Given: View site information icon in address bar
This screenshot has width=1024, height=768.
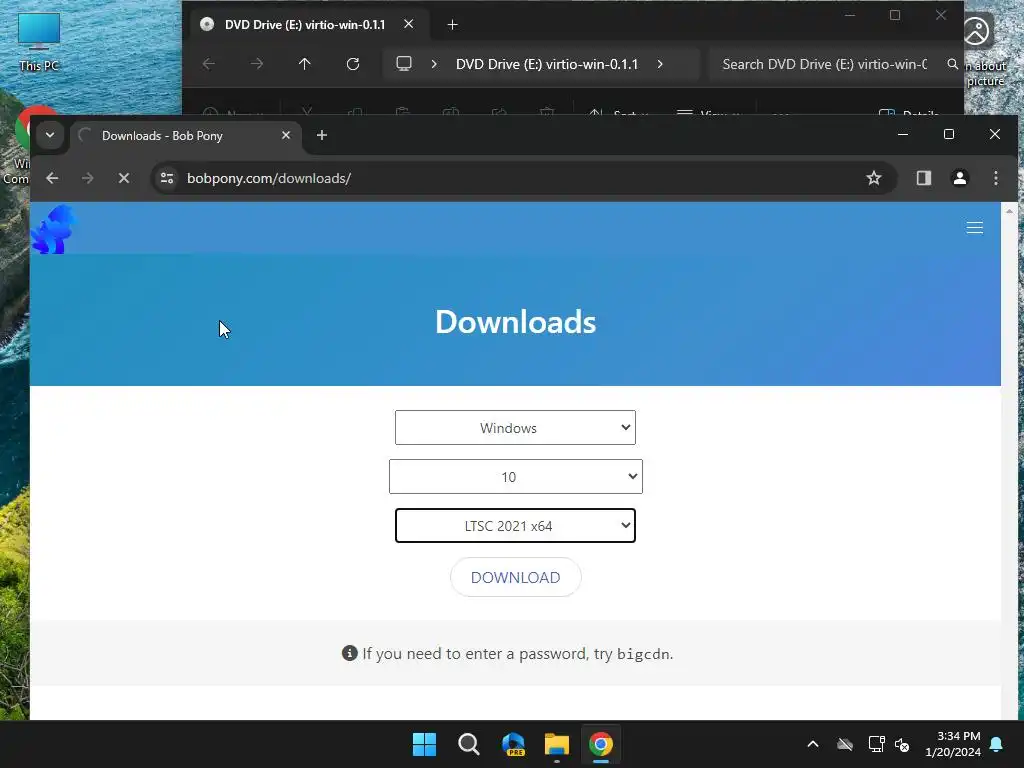Looking at the screenshot, I should (x=167, y=178).
